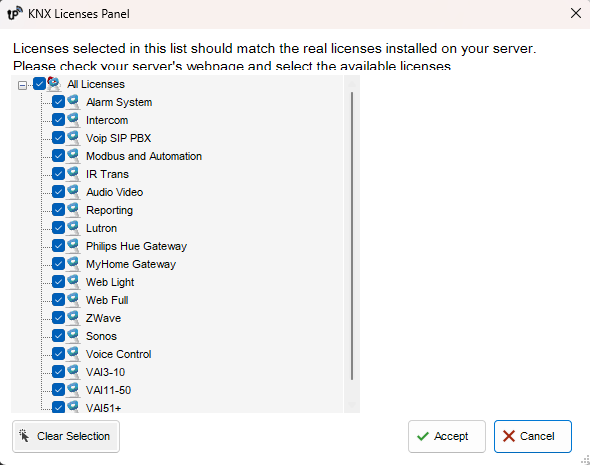Disable the Web Full license checkbox
The width and height of the screenshot is (590, 465).
pos(58,300)
